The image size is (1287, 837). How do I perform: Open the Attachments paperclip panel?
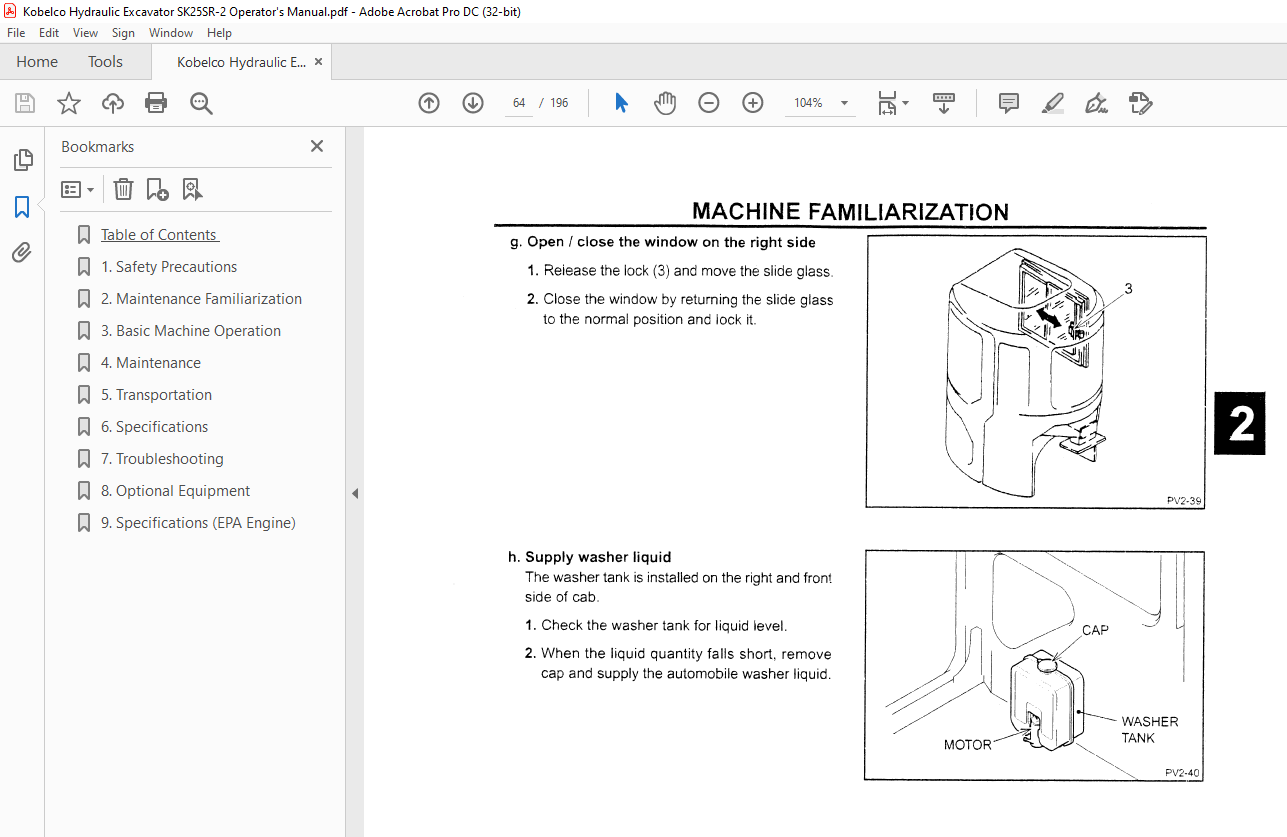(x=22, y=253)
